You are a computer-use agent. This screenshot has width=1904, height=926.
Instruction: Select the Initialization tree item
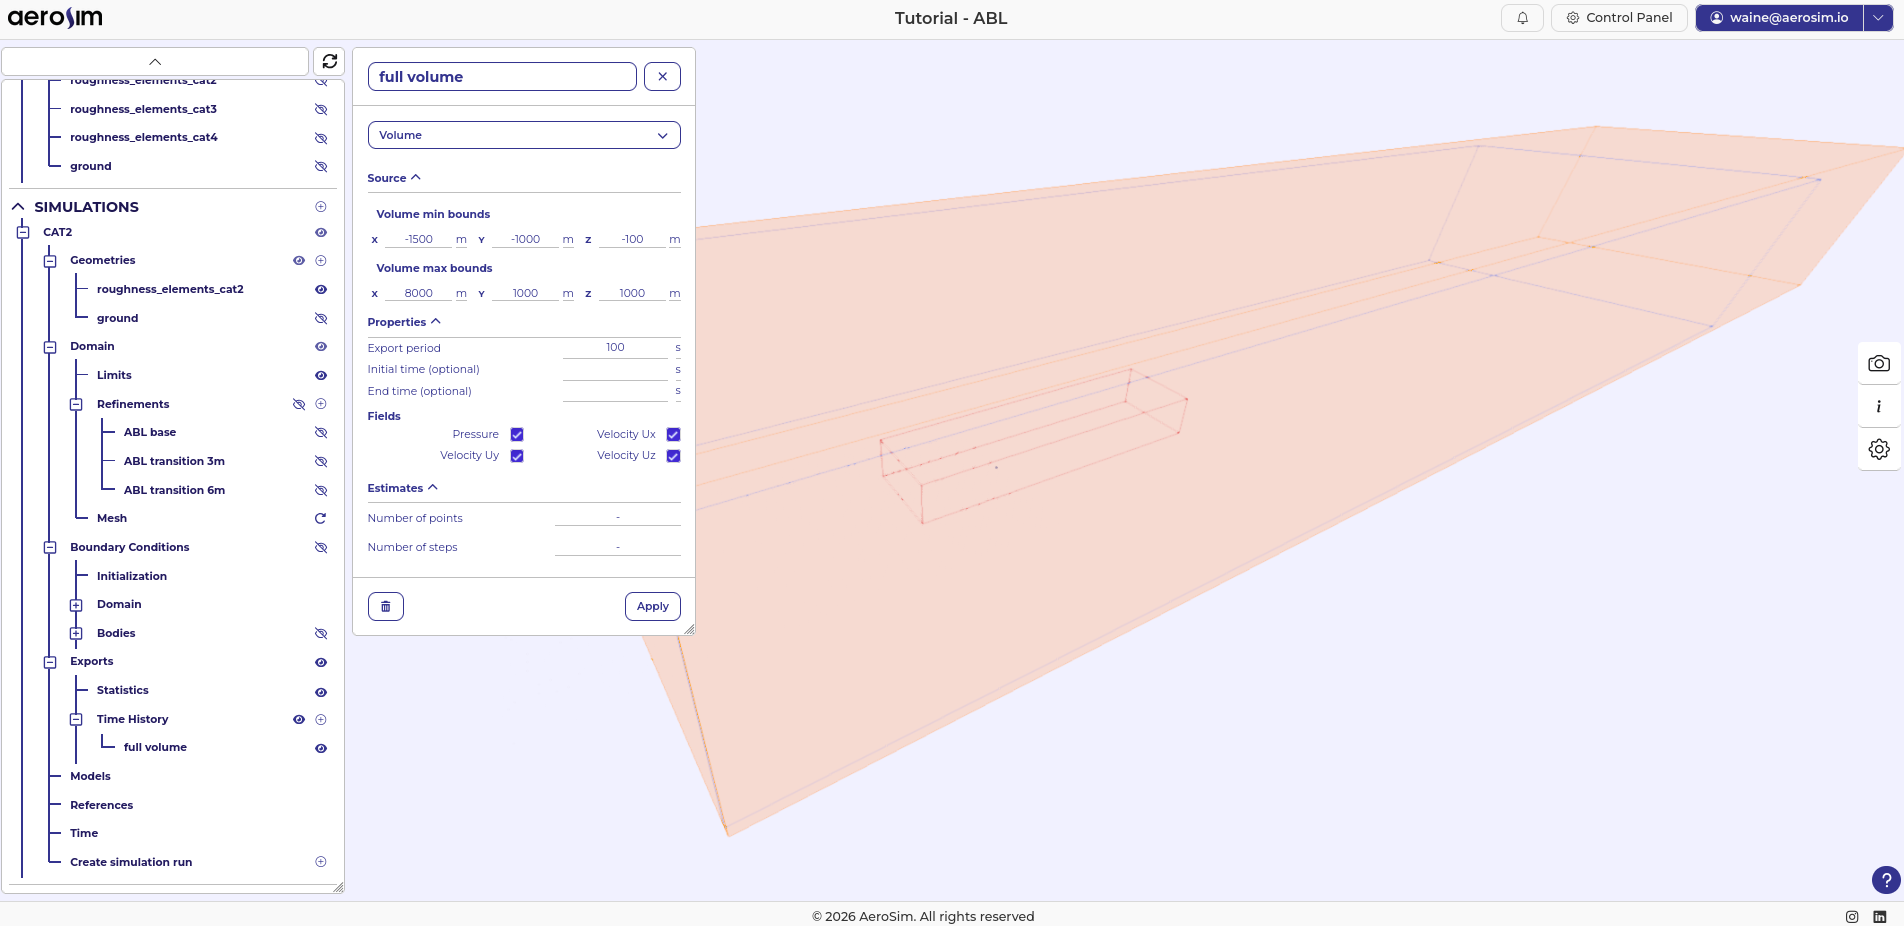132,577
